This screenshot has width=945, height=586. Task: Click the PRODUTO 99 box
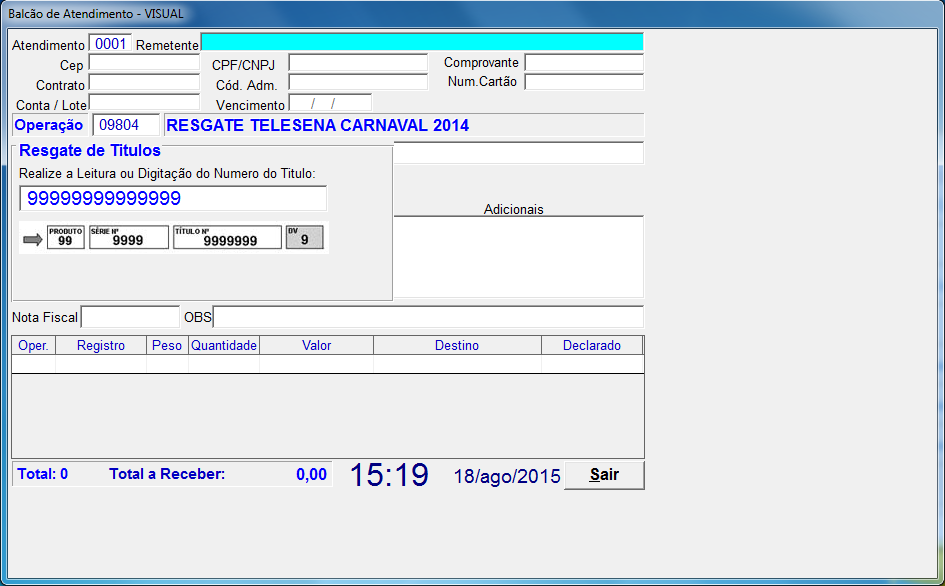click(x=66, y=238)
